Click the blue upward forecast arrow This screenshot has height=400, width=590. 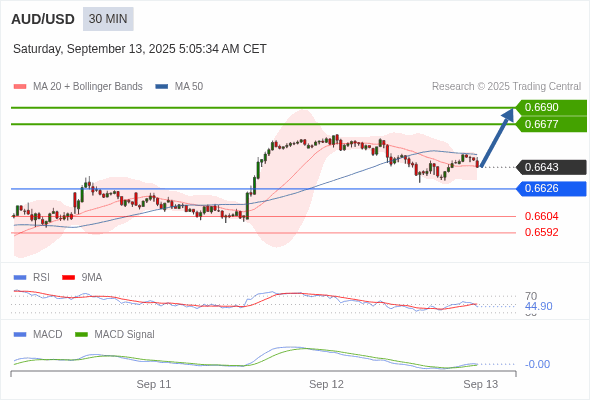point(497,138)
